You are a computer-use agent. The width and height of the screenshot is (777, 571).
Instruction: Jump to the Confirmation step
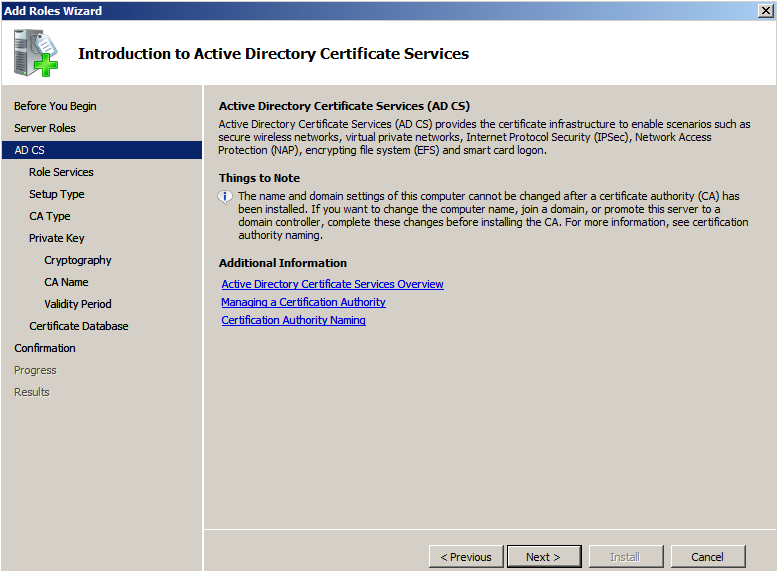[45, 348]
